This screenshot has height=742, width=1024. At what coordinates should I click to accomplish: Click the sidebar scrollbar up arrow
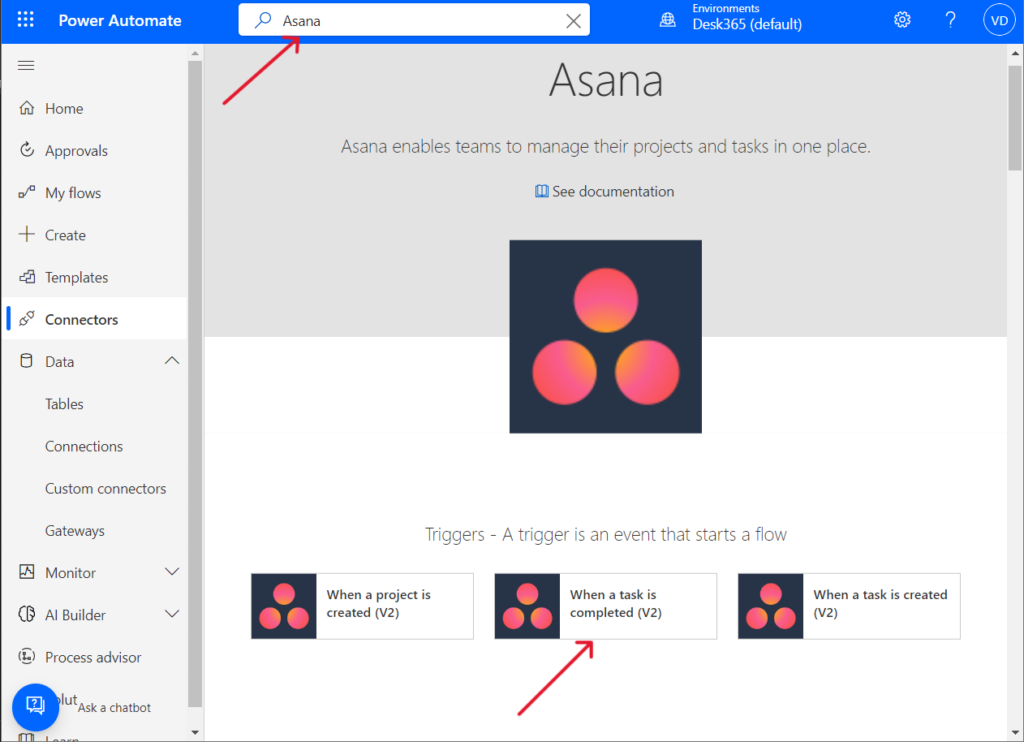[x=195, y=53]
